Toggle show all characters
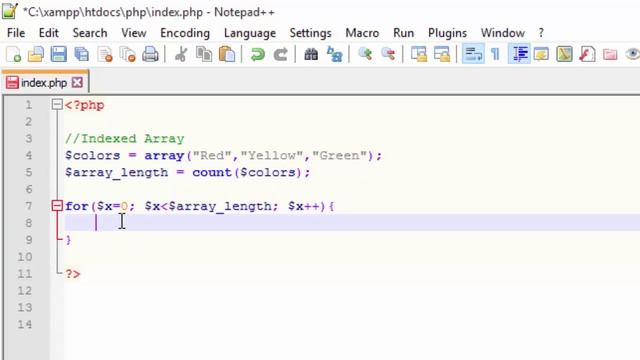640x360 pixels. [496, 54]
